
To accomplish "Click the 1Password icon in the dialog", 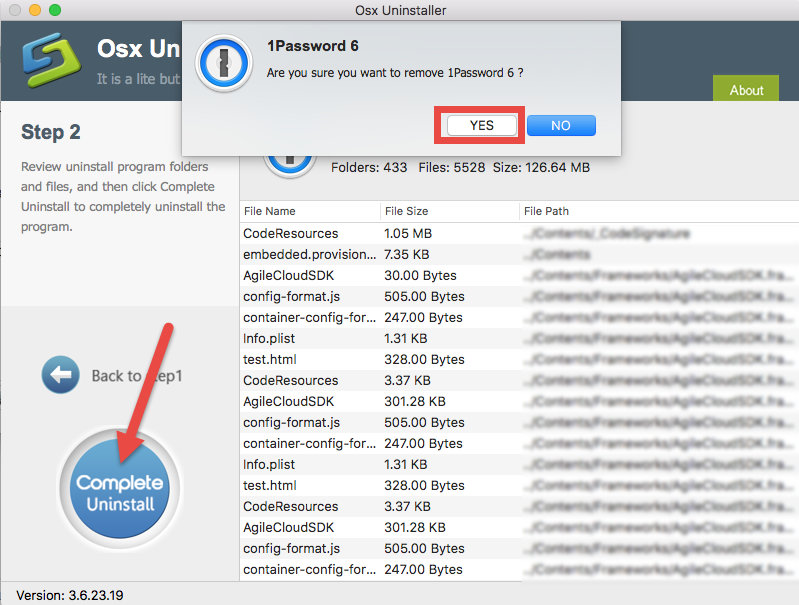I will pyautogui.click(x=224, y=63).
